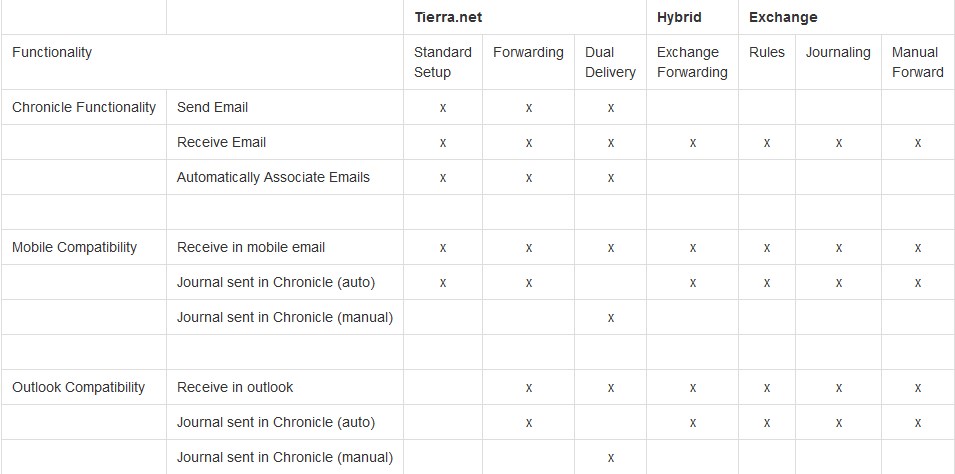Click the Mobile Compatibility row label
Screen dimensions: 955x474
74,247
